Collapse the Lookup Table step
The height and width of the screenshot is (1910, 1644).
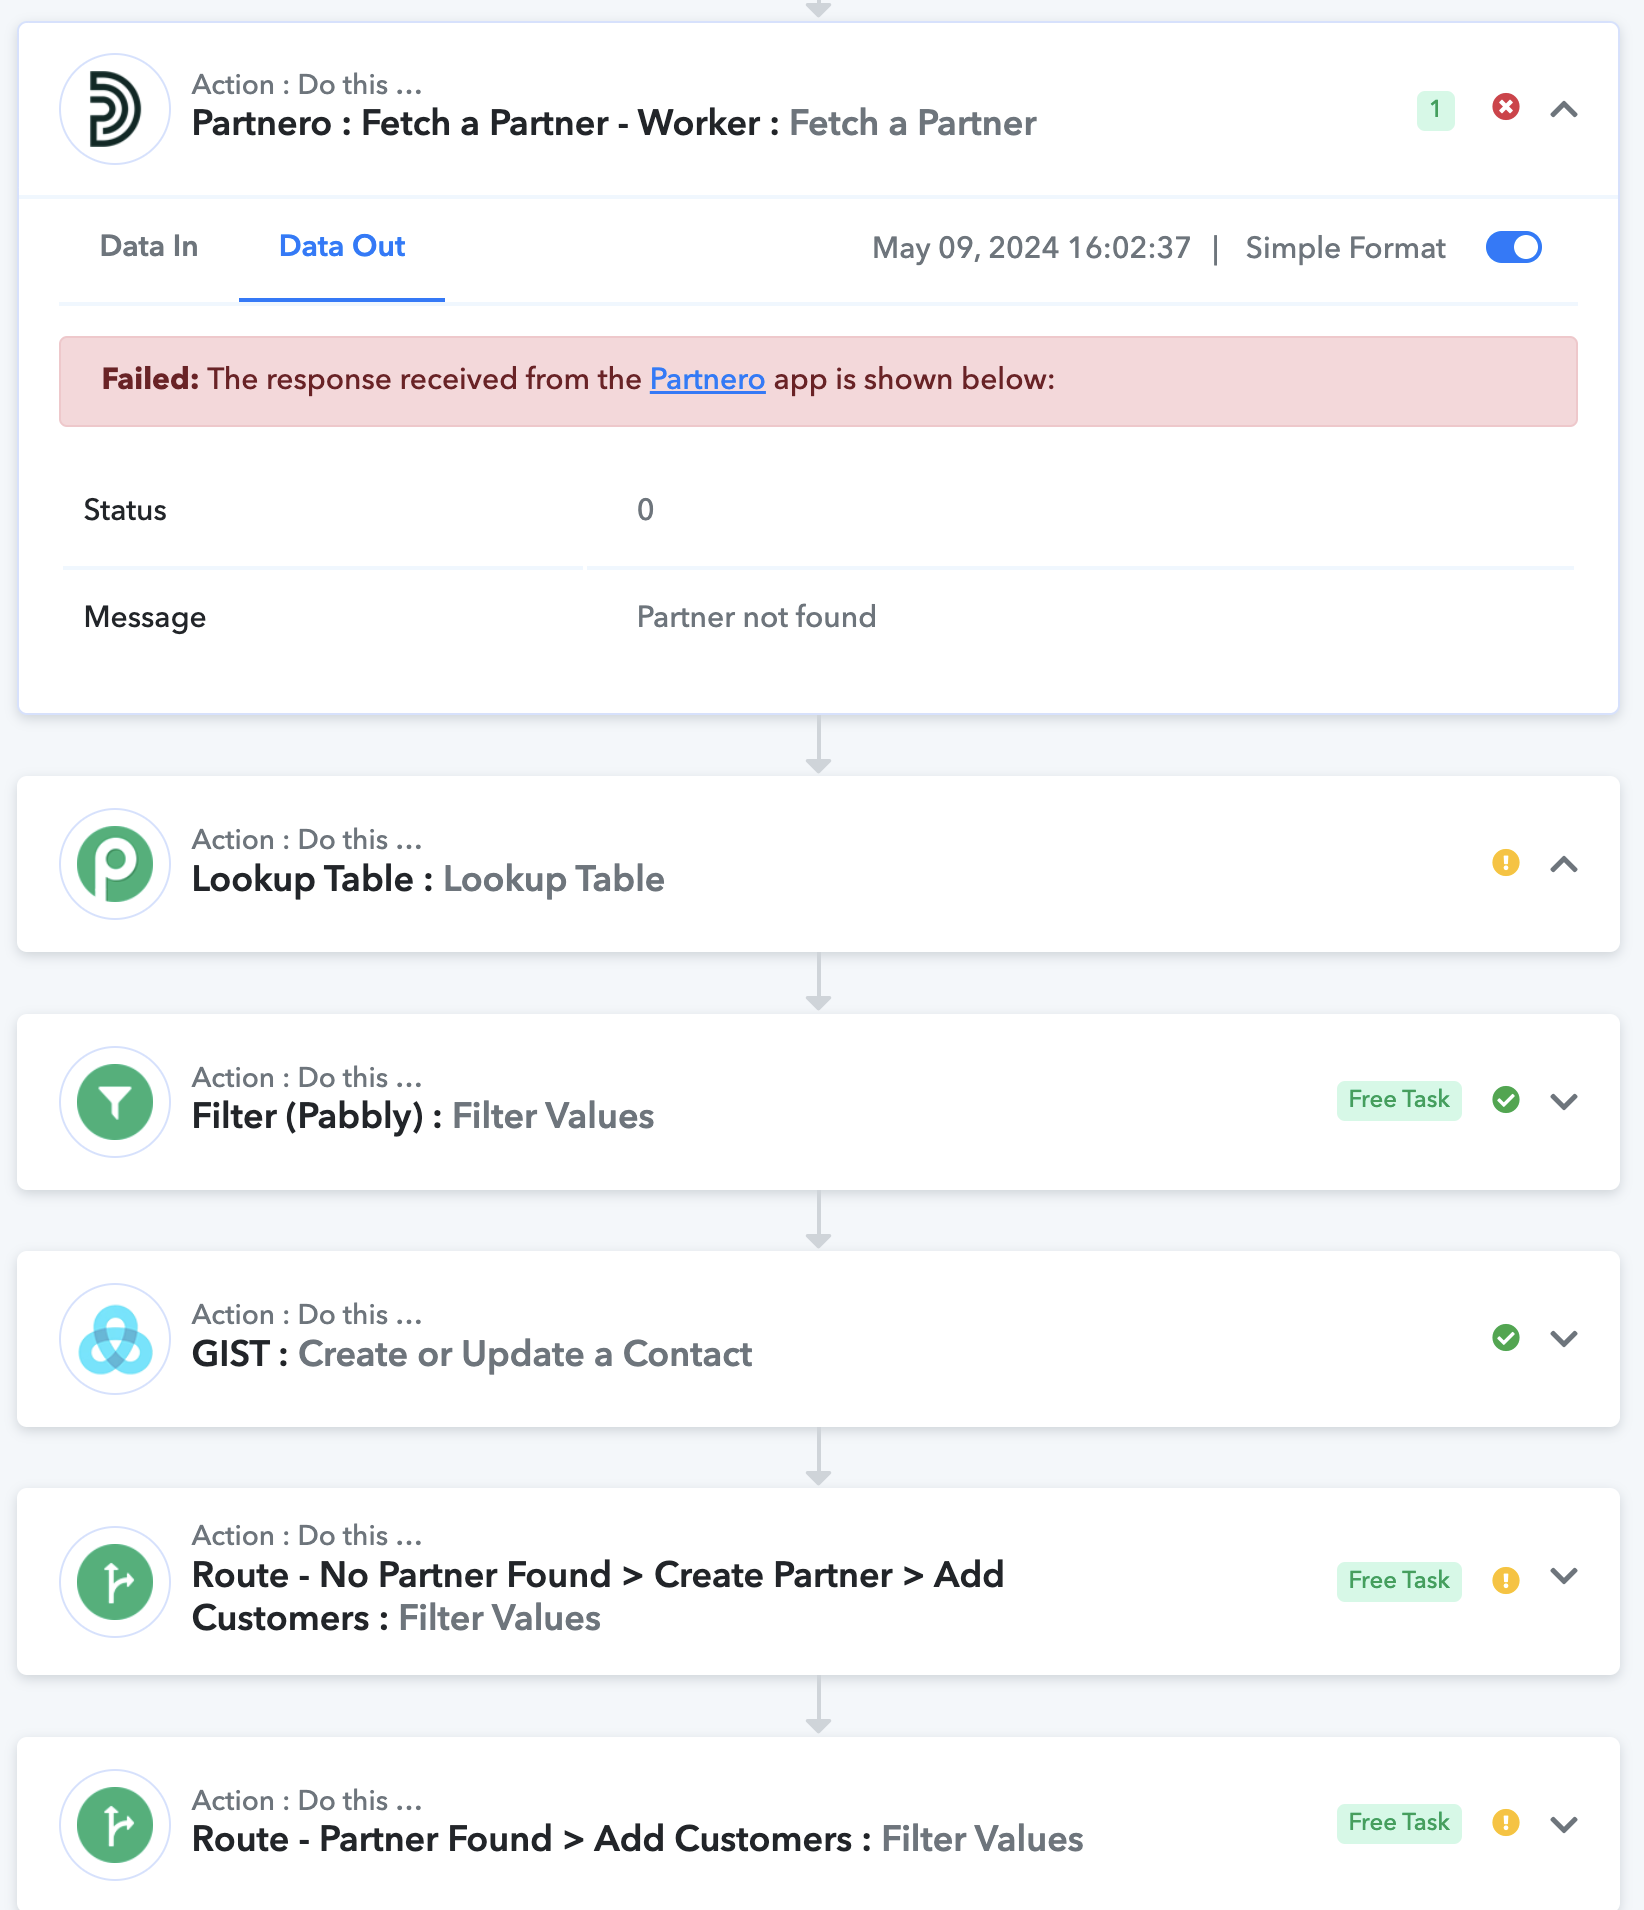[1564, 864]
